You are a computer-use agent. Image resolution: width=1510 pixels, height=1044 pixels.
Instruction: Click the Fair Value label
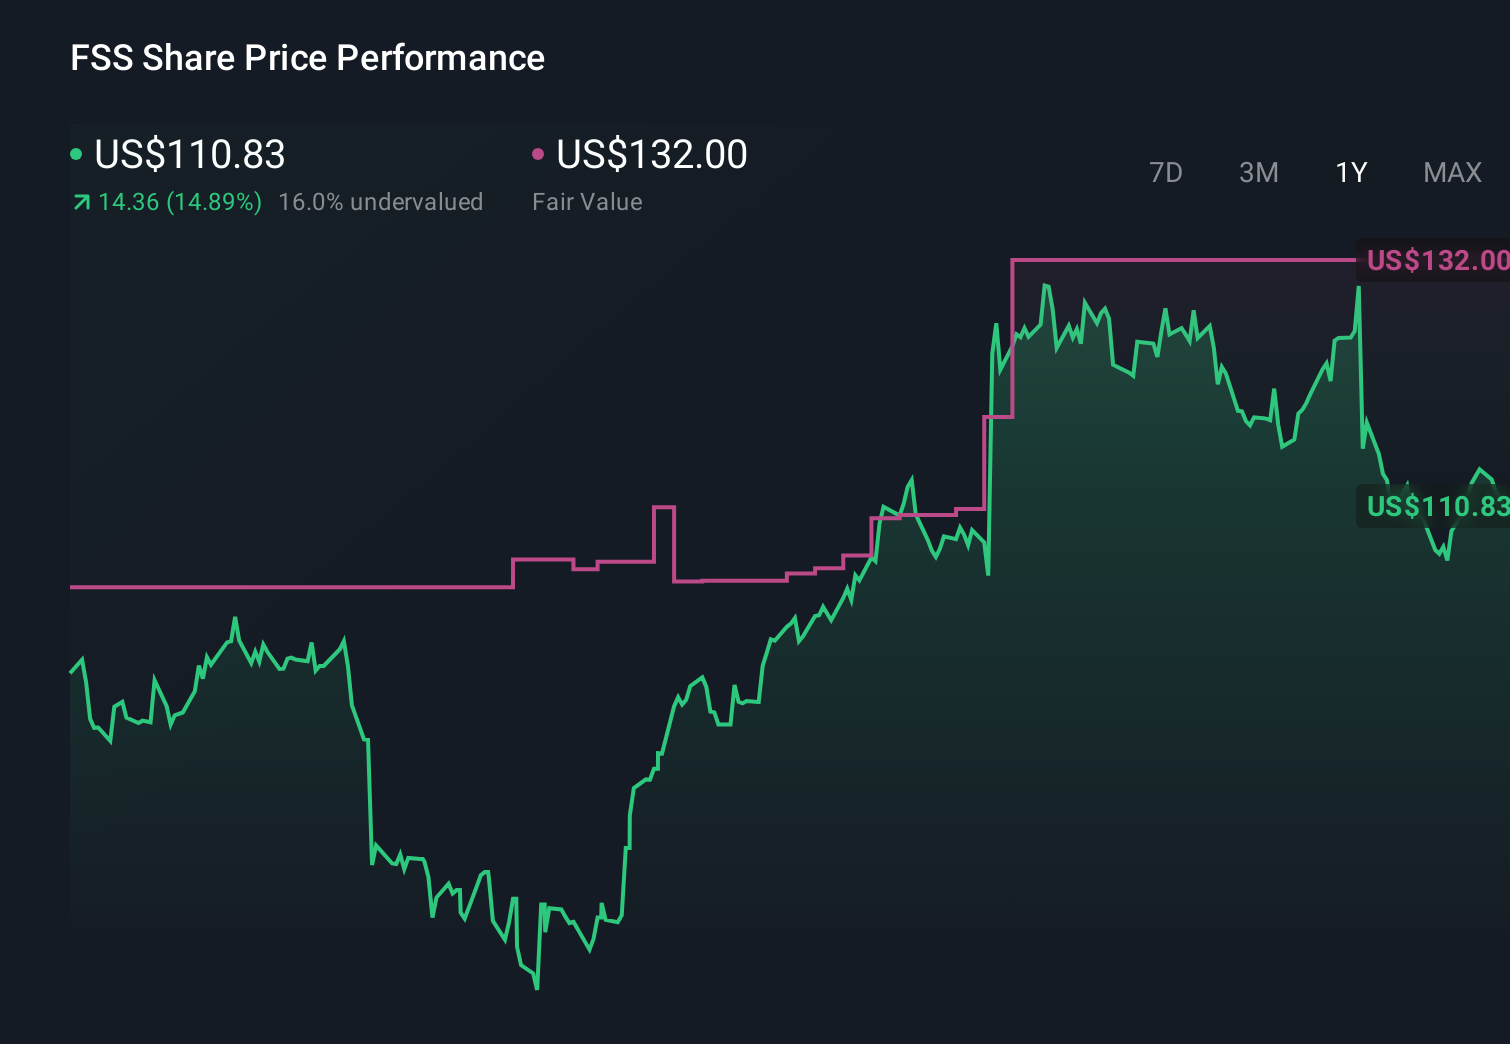[588, 201]
